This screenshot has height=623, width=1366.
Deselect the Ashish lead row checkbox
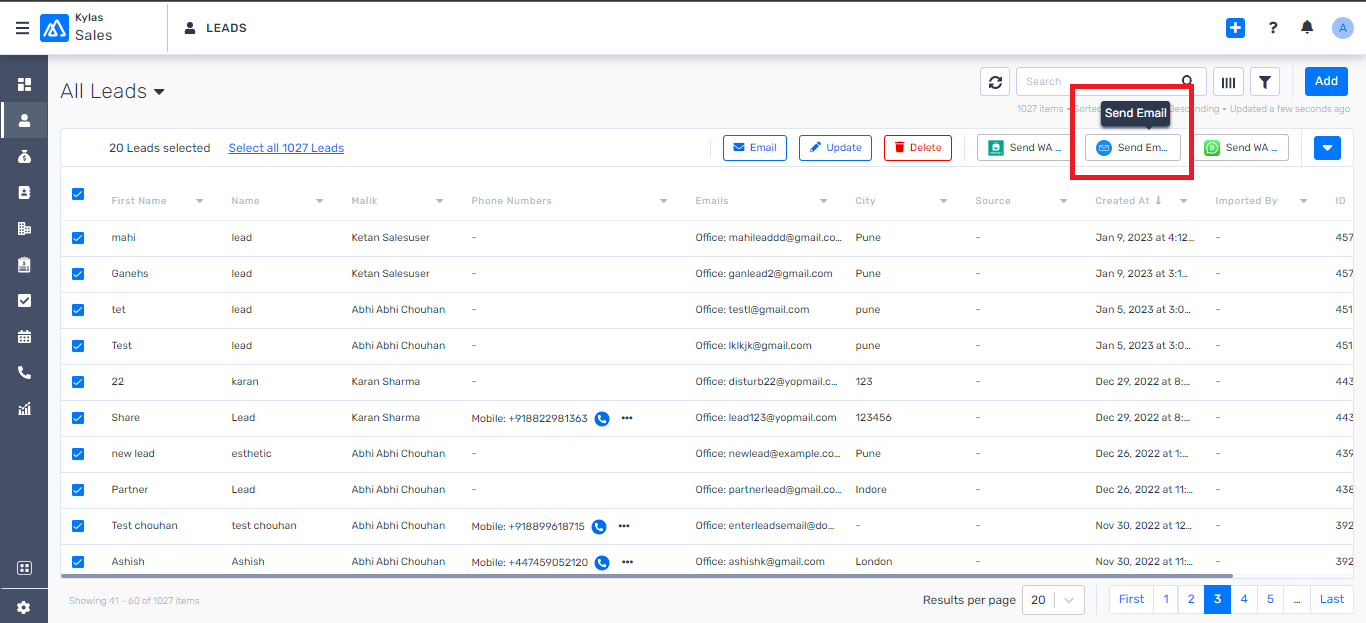(78, 562)
